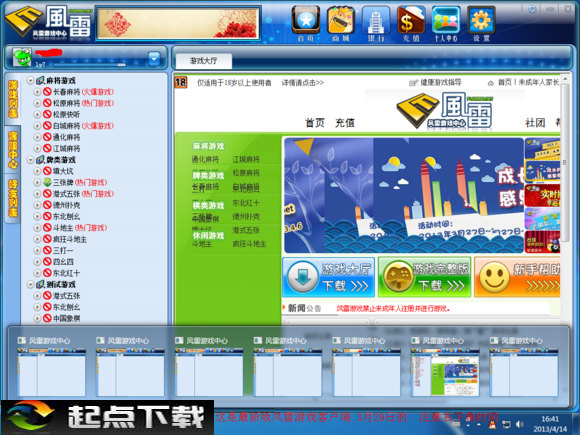Click the green icon beside 三张牌

pyautogui.click(x=47, y=182)
